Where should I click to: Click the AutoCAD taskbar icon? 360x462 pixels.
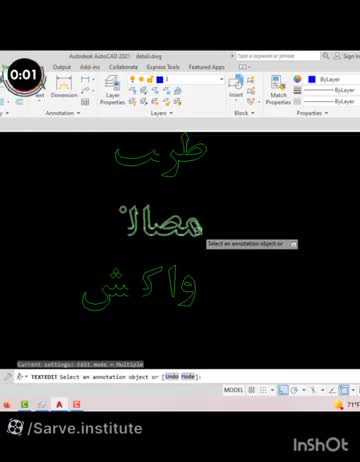point(59,404)
